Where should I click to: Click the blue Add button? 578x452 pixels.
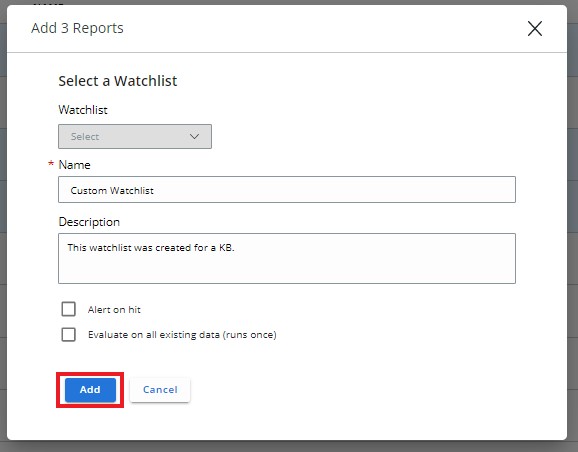click(90, 390)
